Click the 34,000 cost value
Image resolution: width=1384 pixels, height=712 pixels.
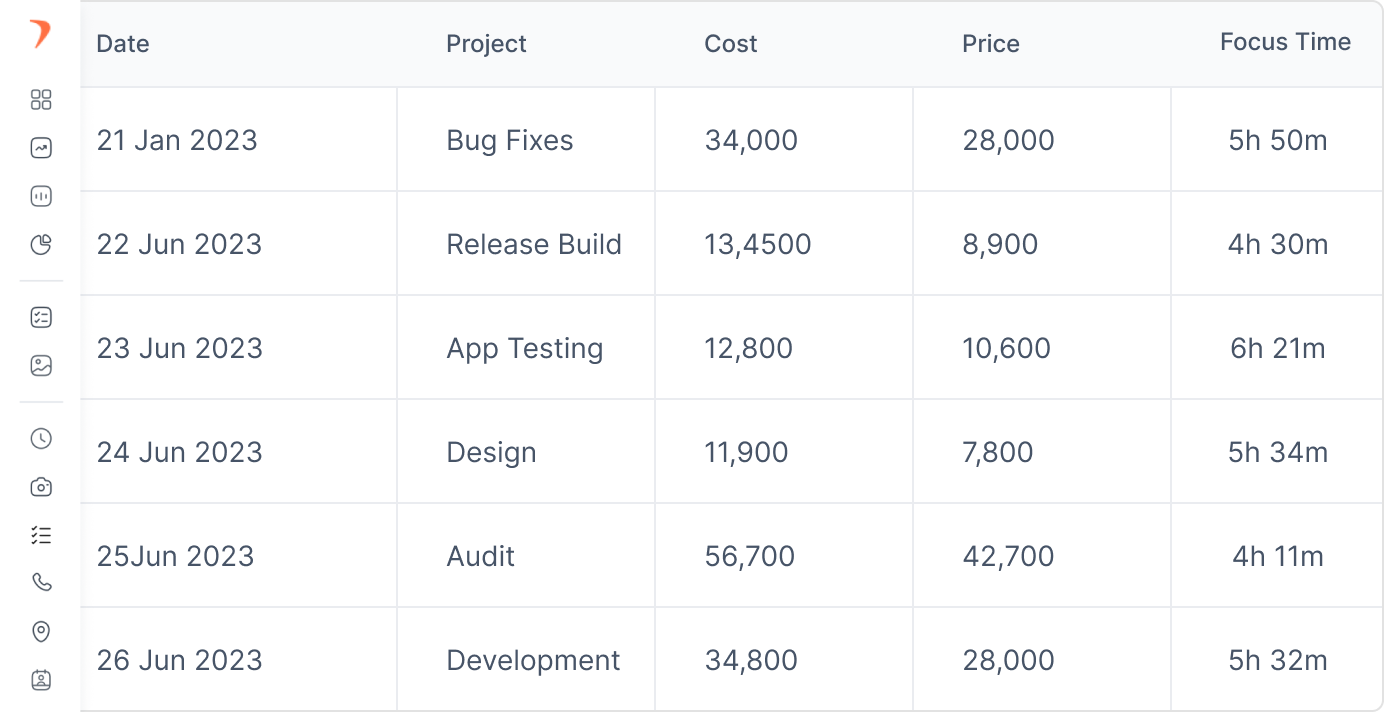(x=751, y=140)
